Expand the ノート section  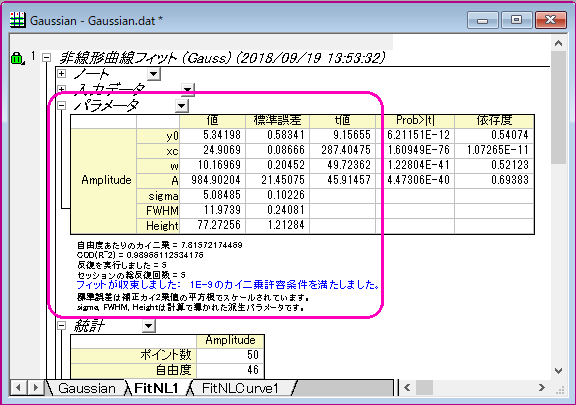coord(62,74)
